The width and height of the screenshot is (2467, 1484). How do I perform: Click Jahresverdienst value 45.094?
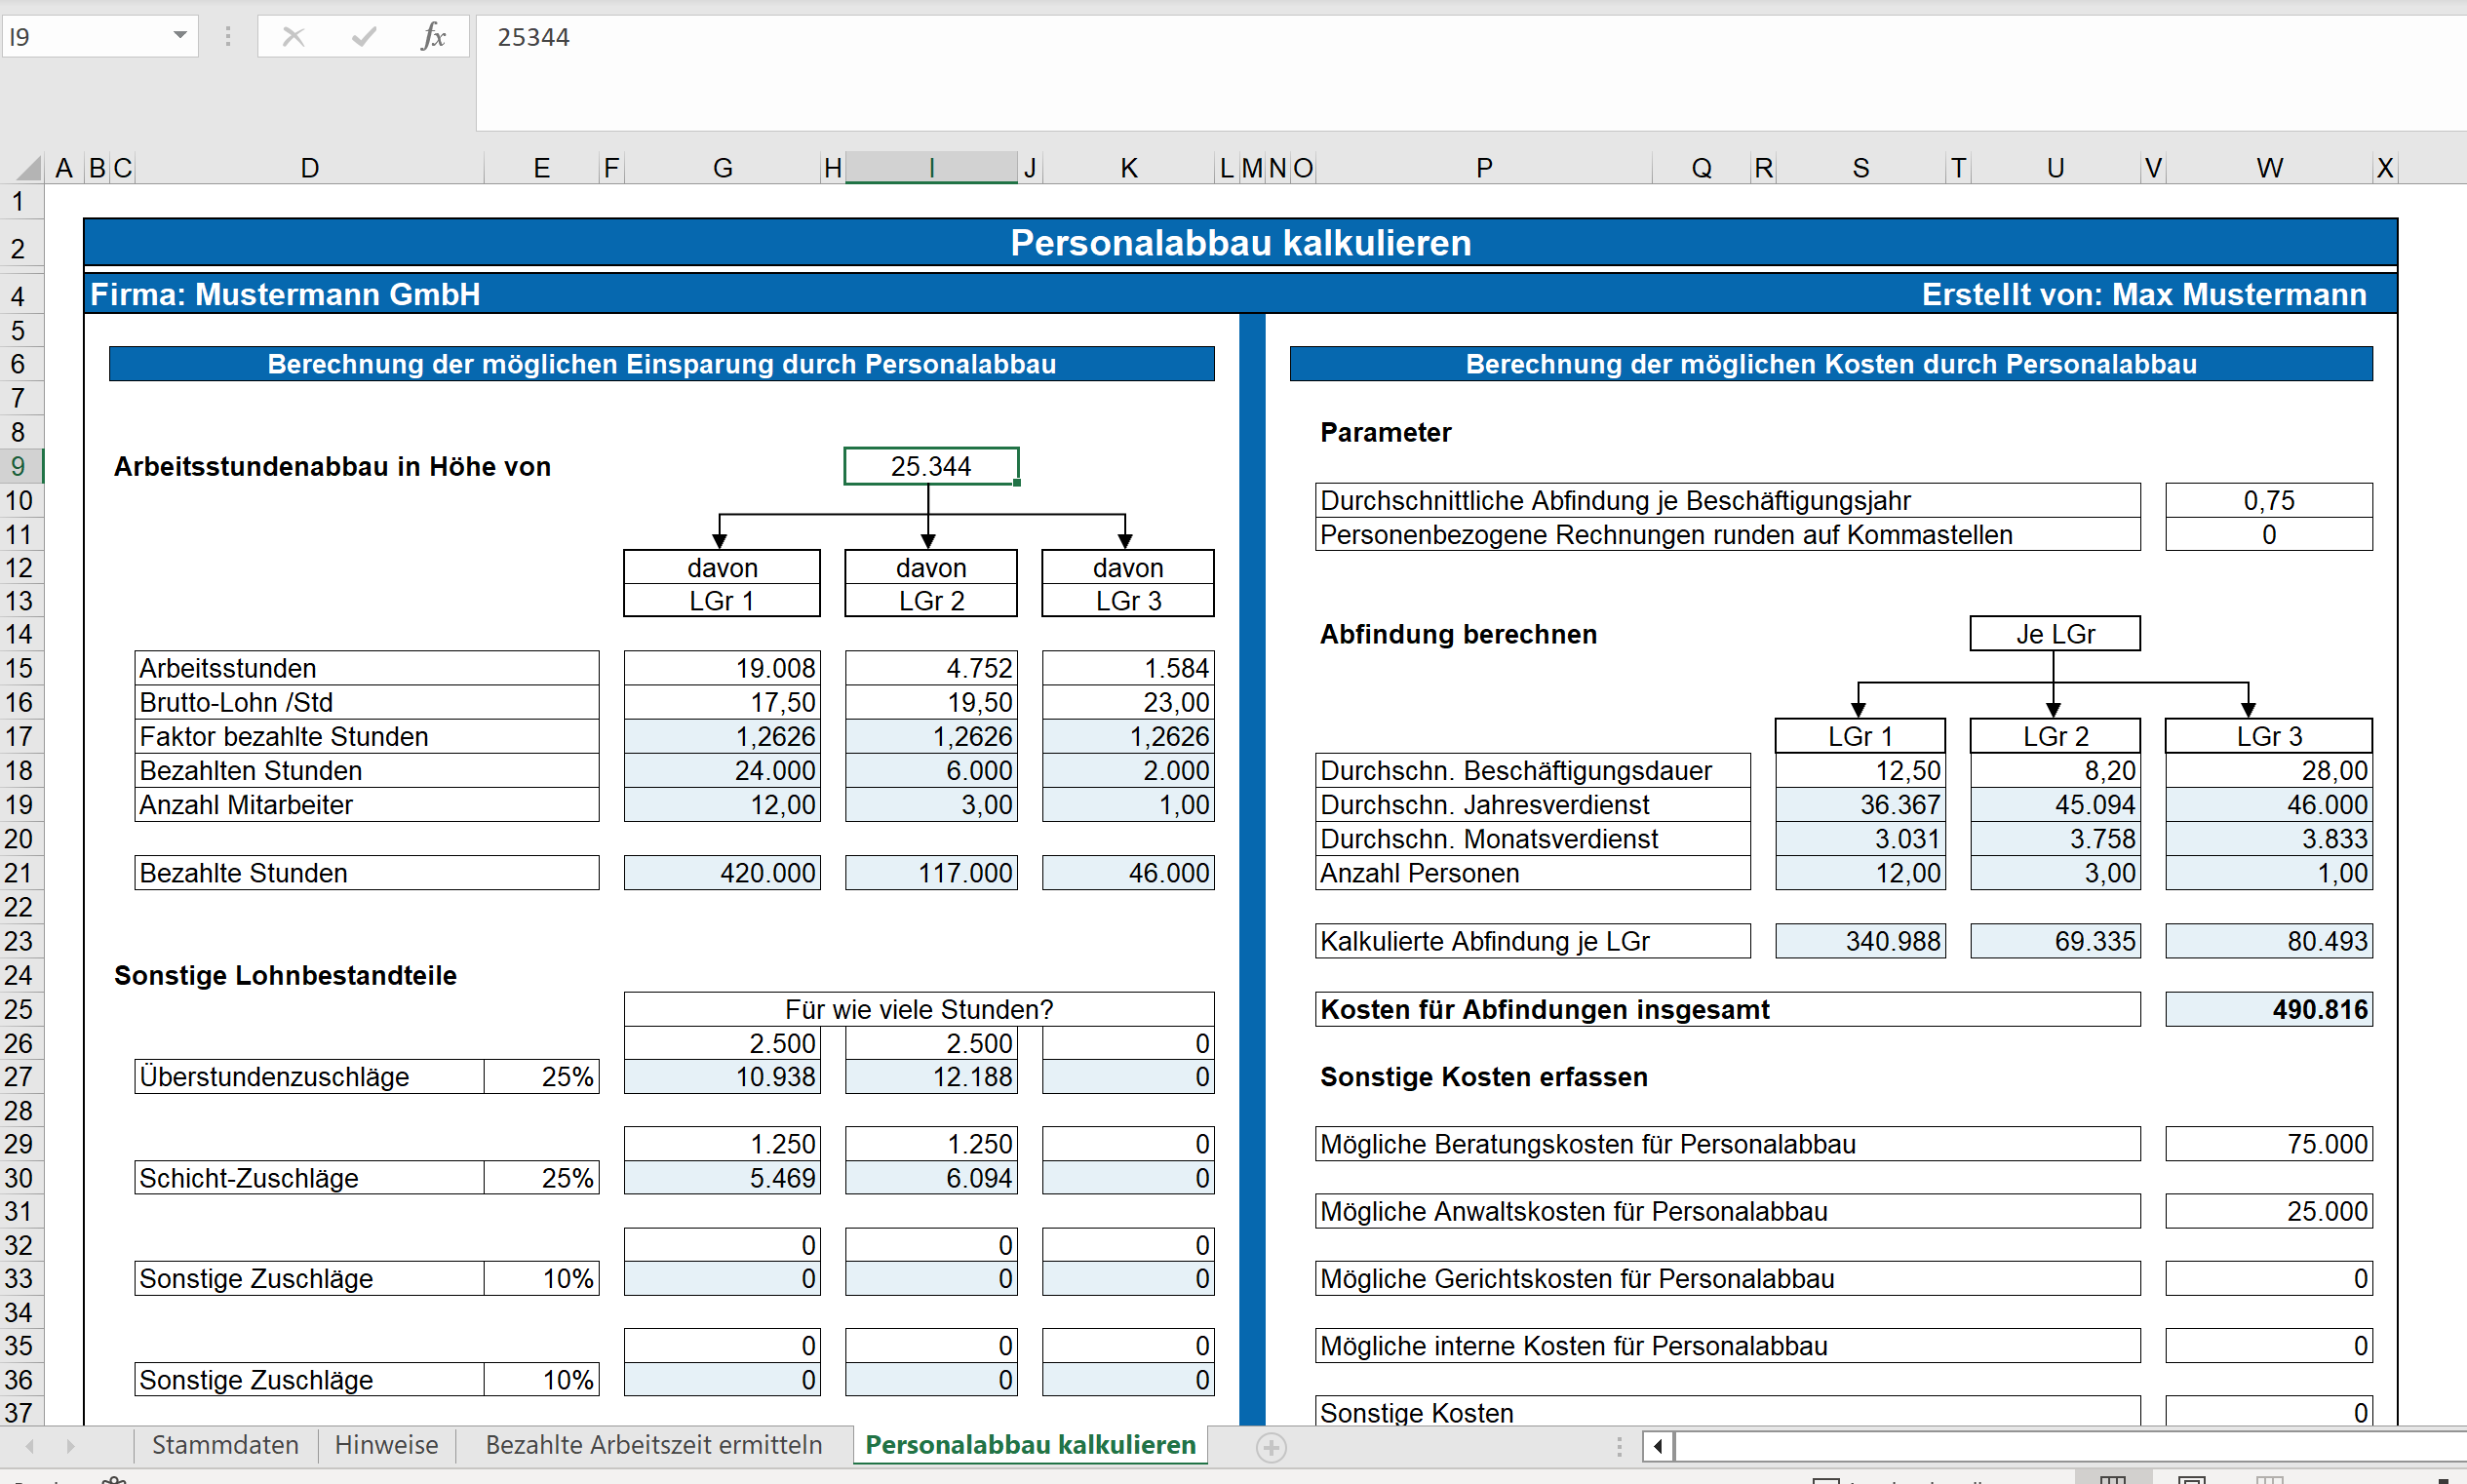tap(2055, 805)
